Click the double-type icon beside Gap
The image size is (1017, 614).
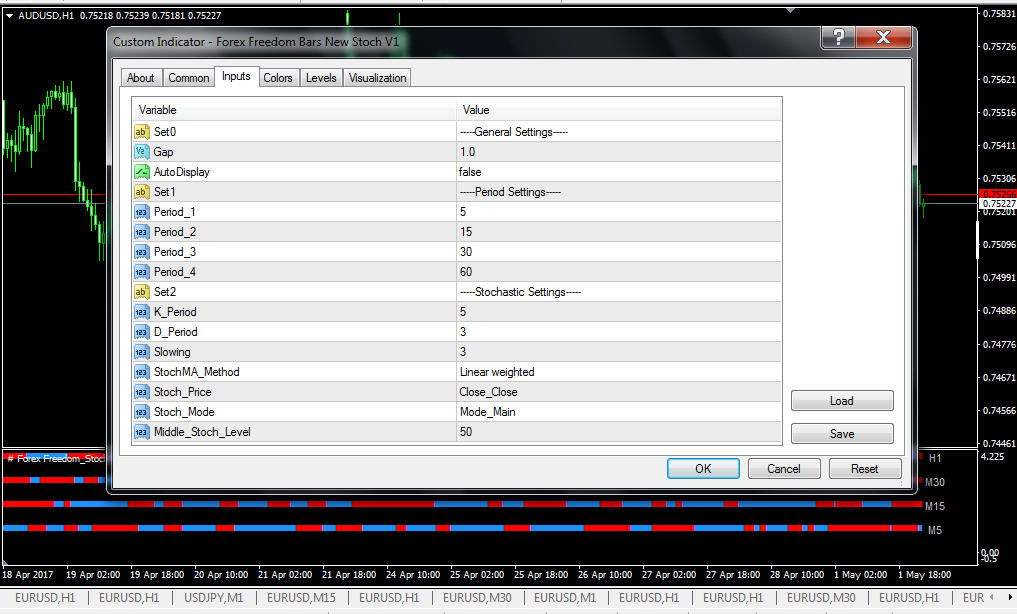[141, 152]
